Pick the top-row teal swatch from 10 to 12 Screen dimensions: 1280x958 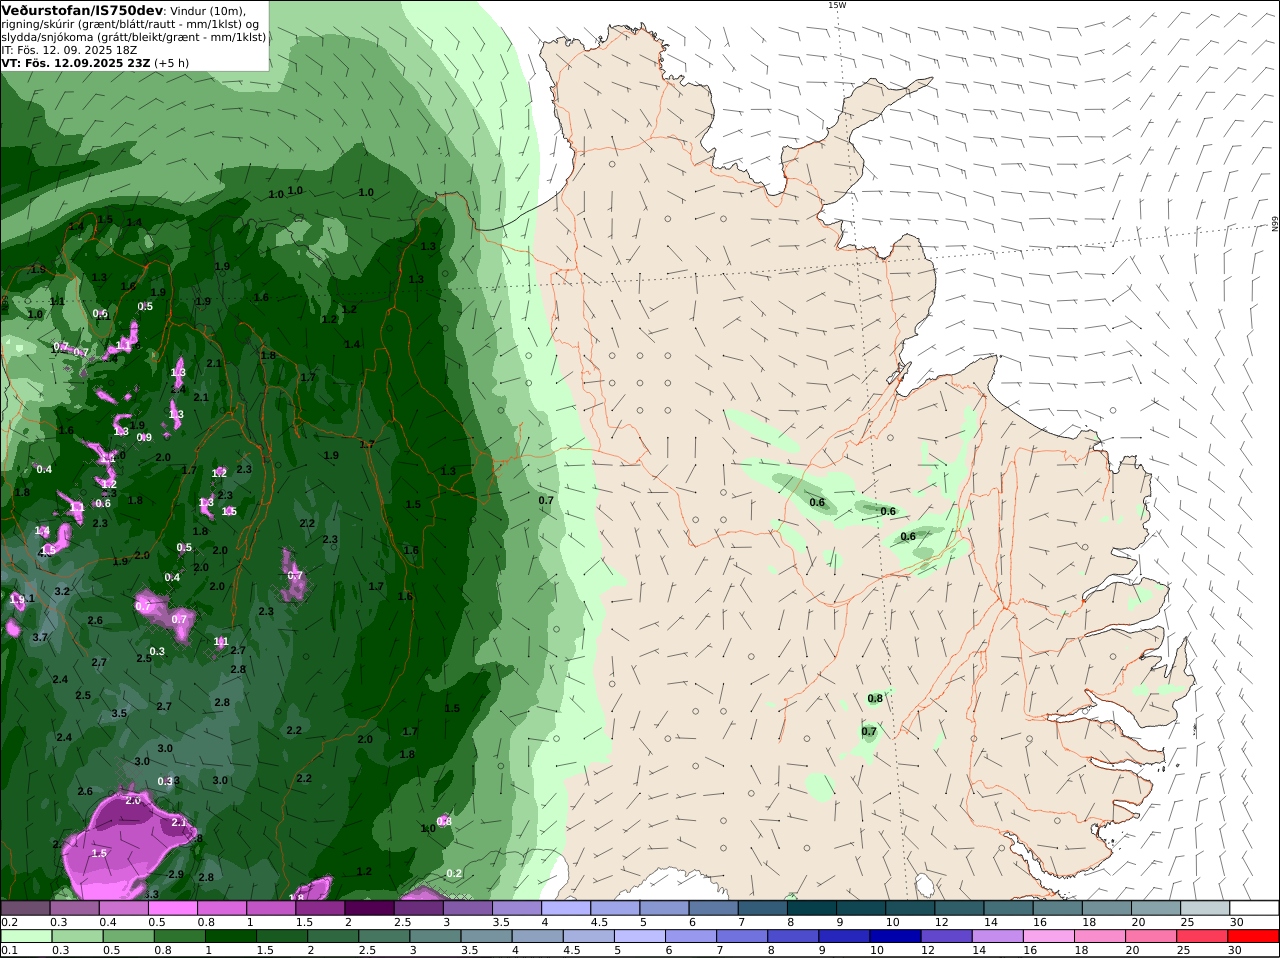pyautogui.click(x=910, y=908)
